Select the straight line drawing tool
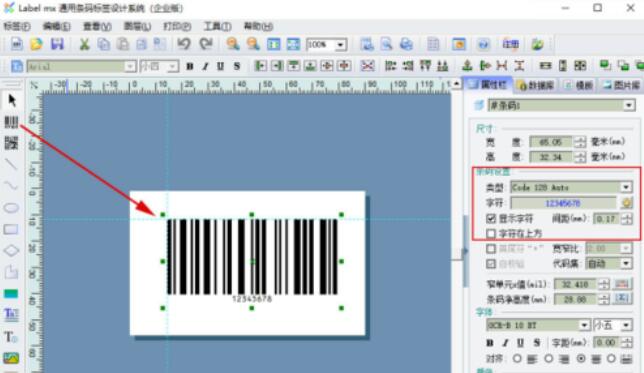Viewport: 644px width, 373px height. coord(11,164)
